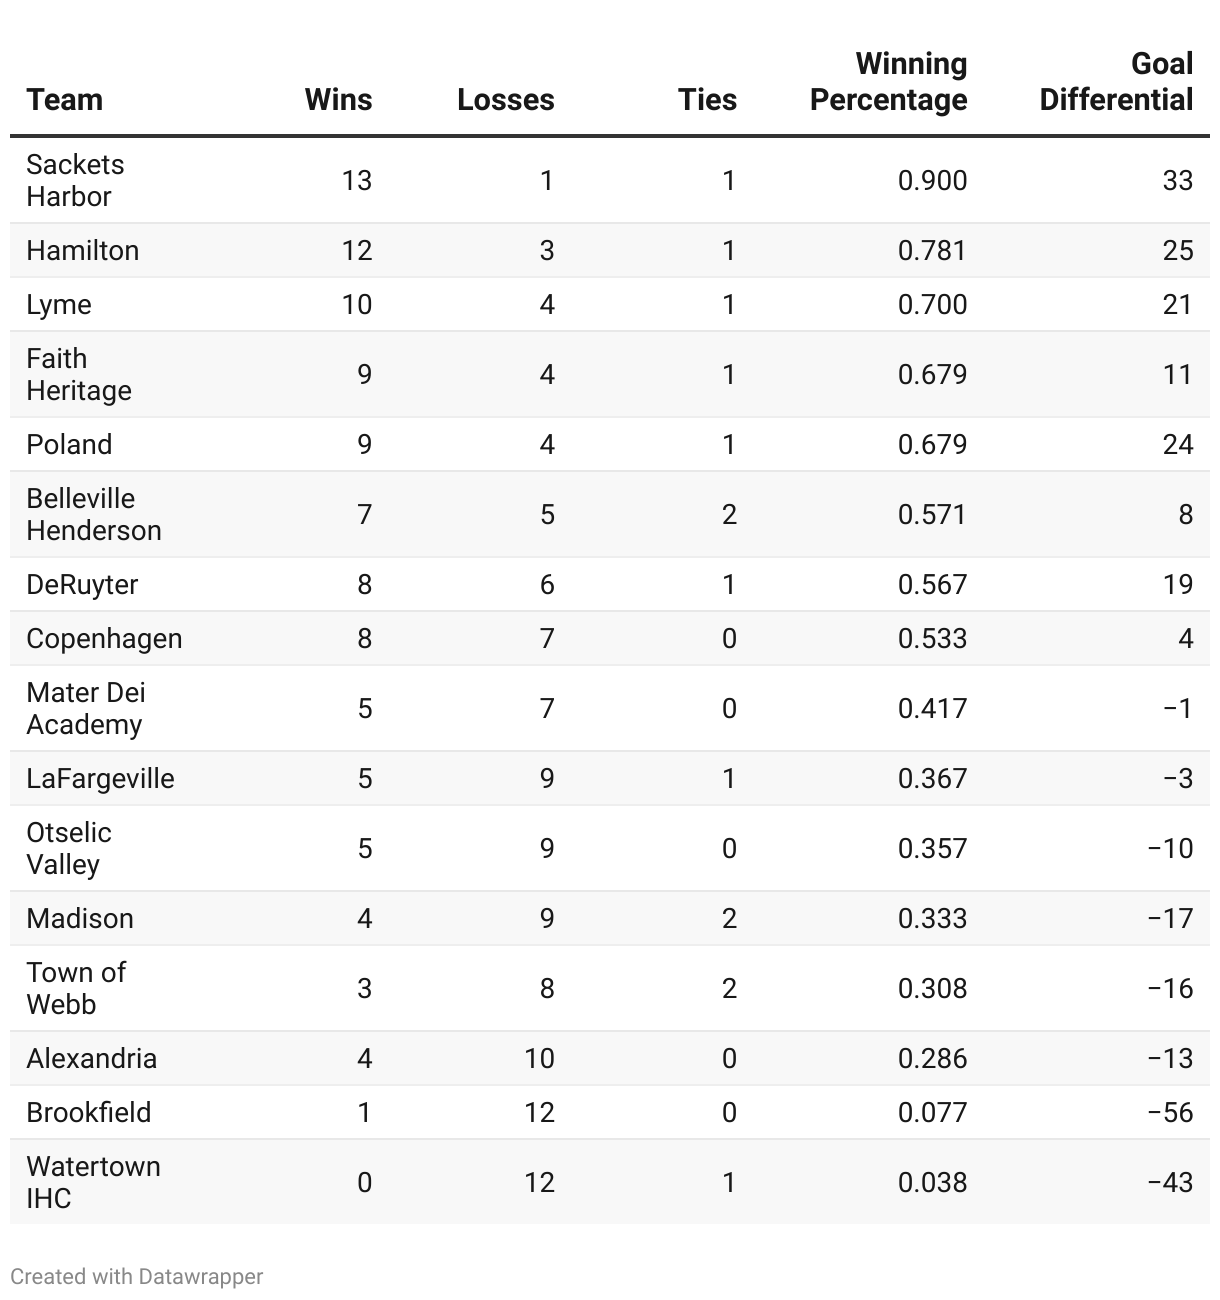Click the Belleville Henderson team cell
1220x1300 pixels.
(93, 514)
